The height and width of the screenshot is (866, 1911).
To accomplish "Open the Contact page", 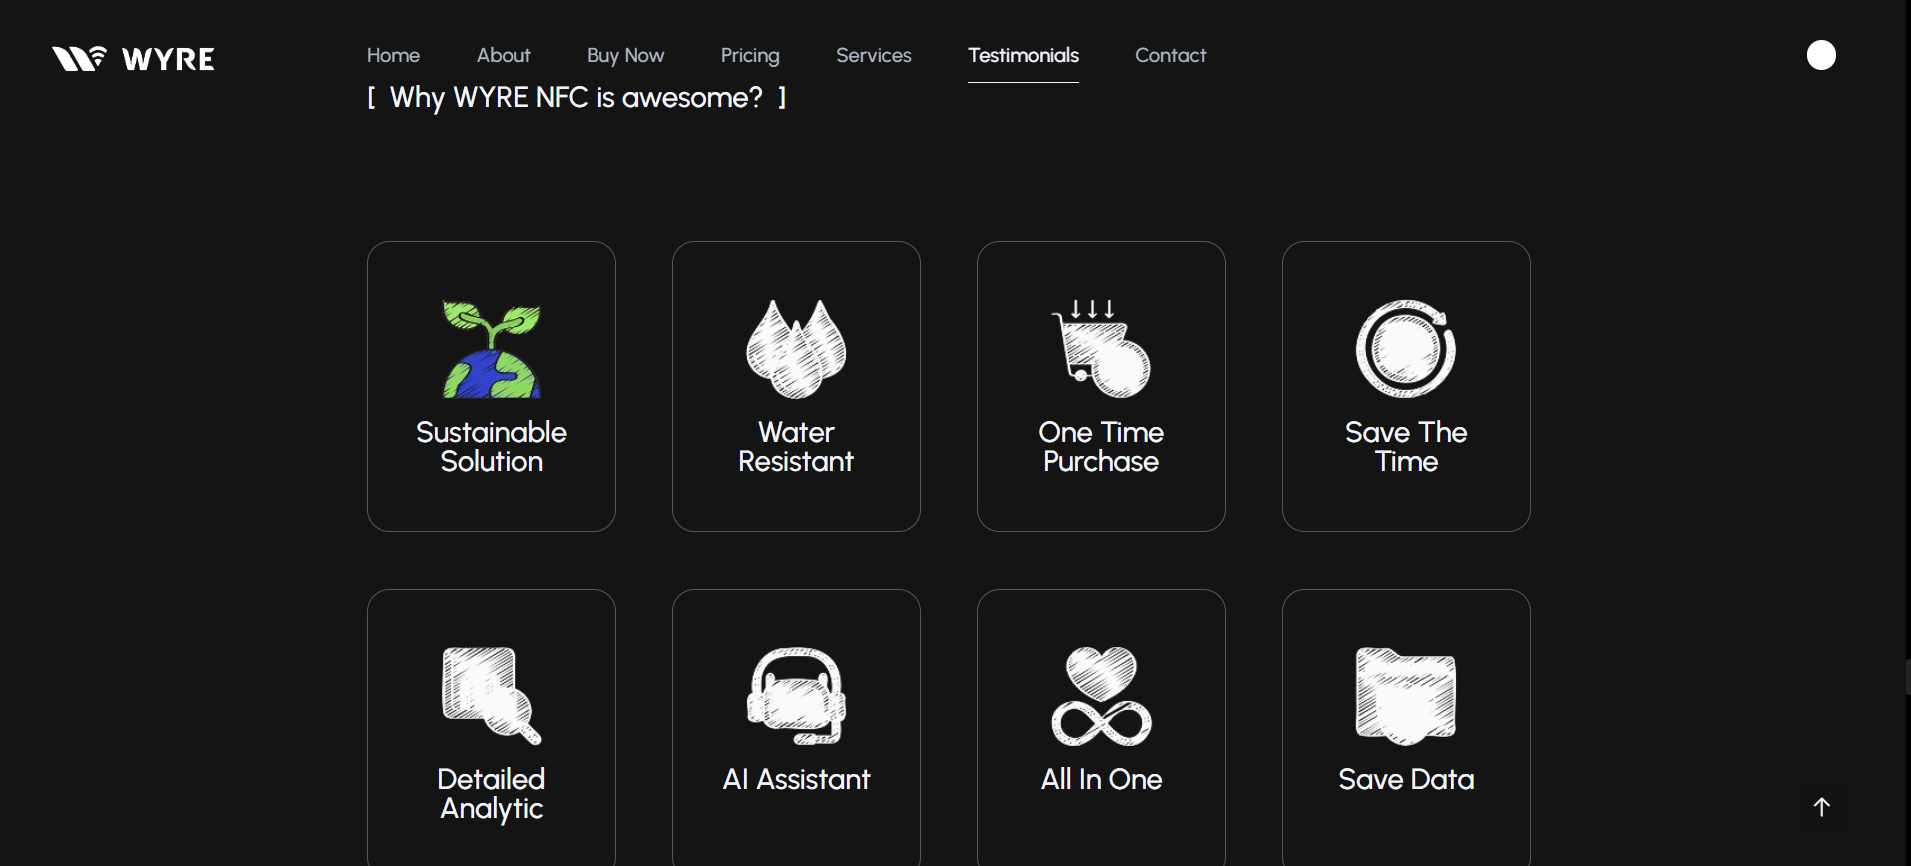I will 1170,55.
